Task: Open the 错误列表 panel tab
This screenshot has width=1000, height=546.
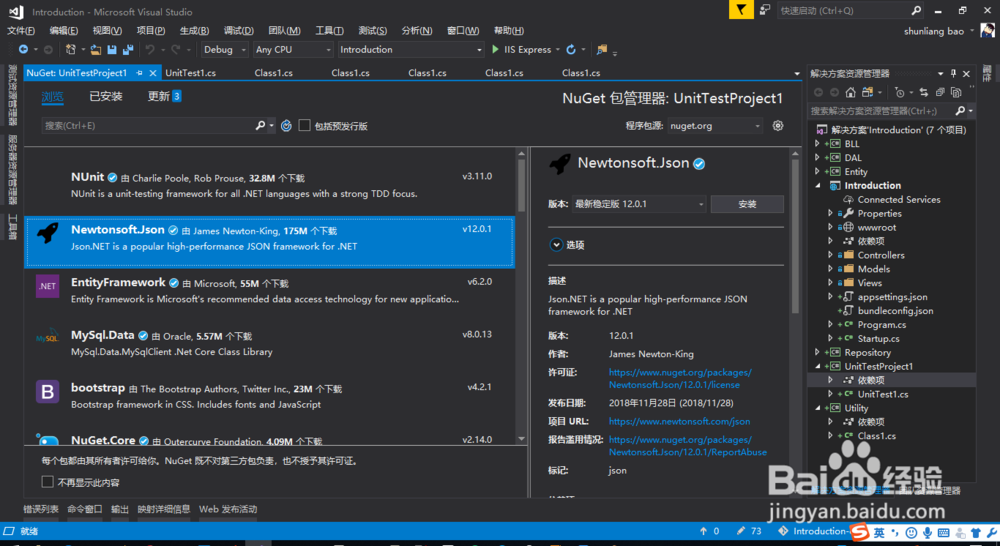Action: tap(41, 509)
